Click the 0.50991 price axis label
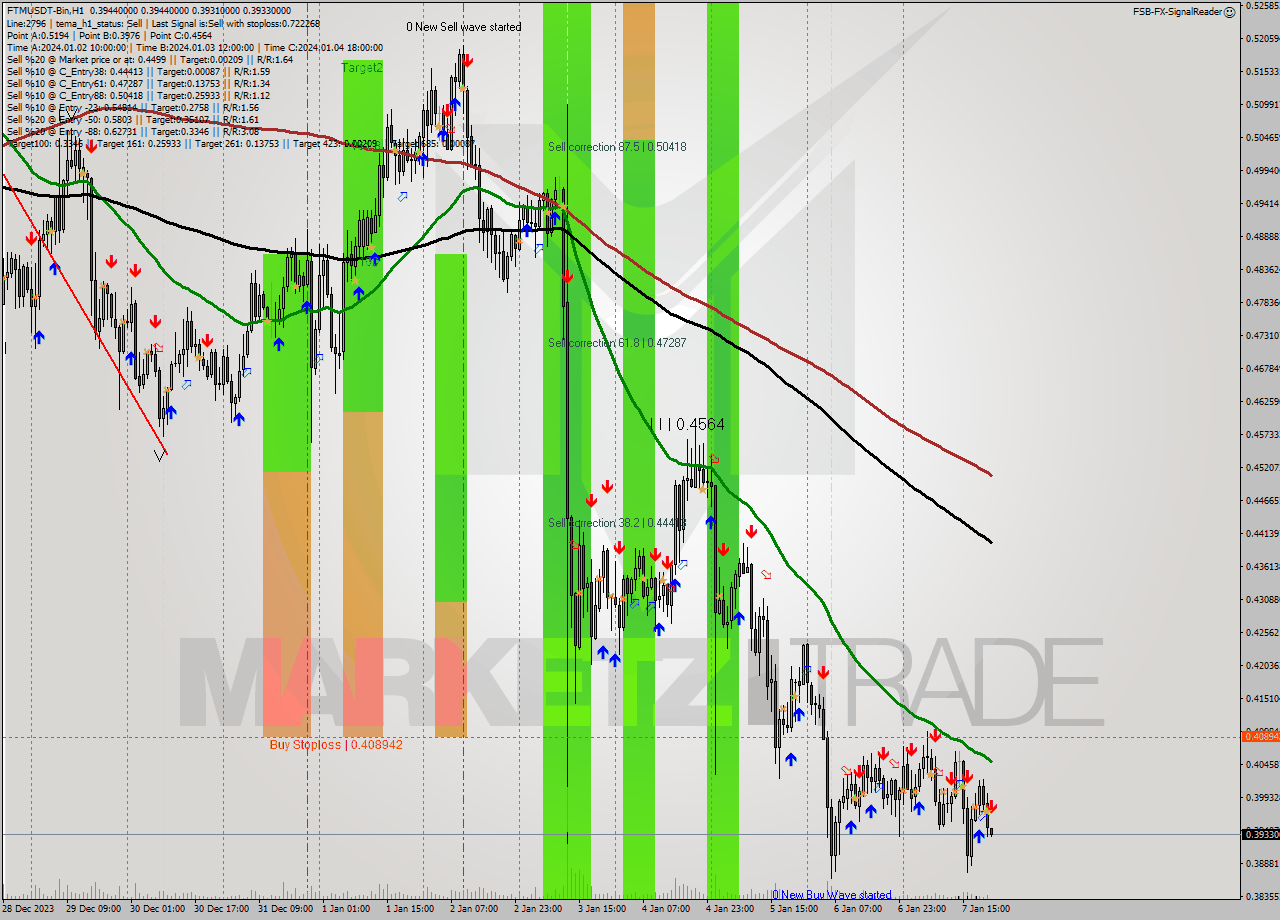 coord(1262,104)
